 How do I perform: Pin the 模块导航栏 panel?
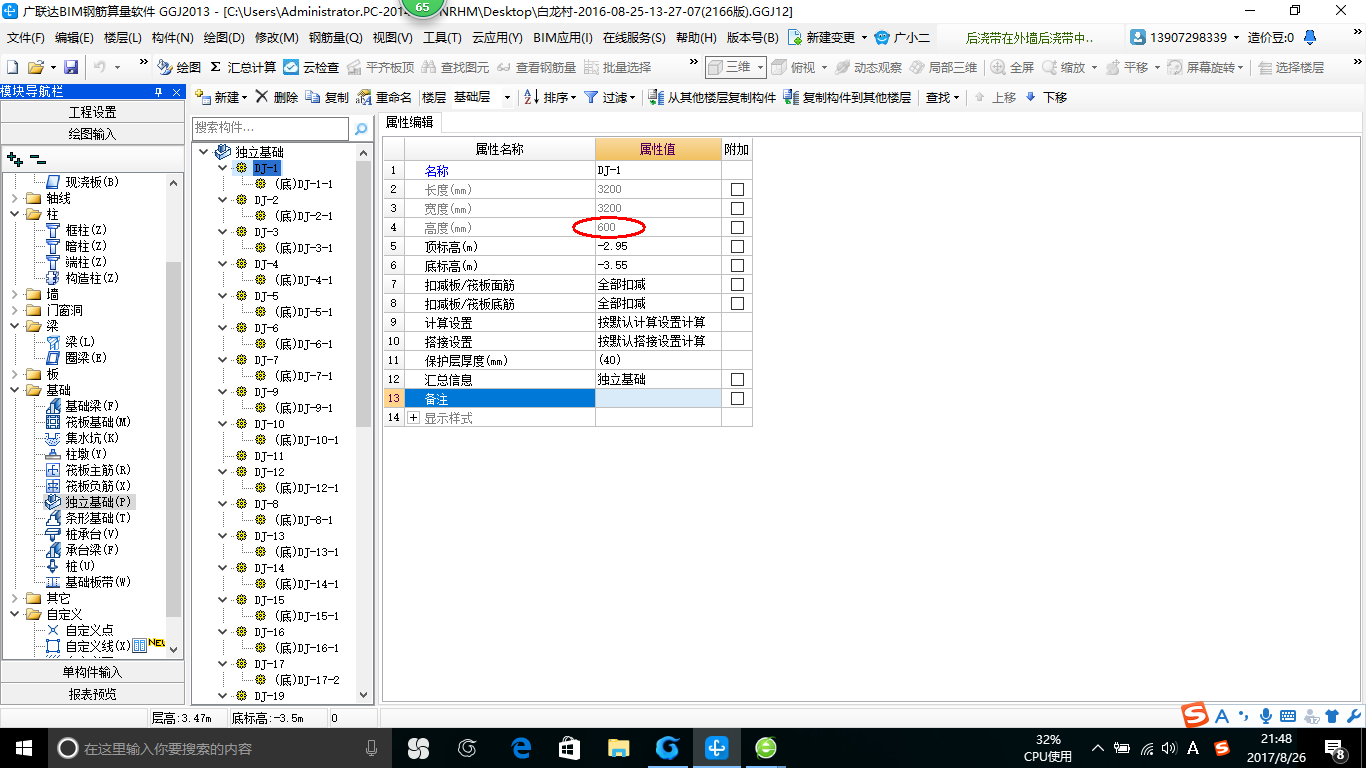[158, 92]
